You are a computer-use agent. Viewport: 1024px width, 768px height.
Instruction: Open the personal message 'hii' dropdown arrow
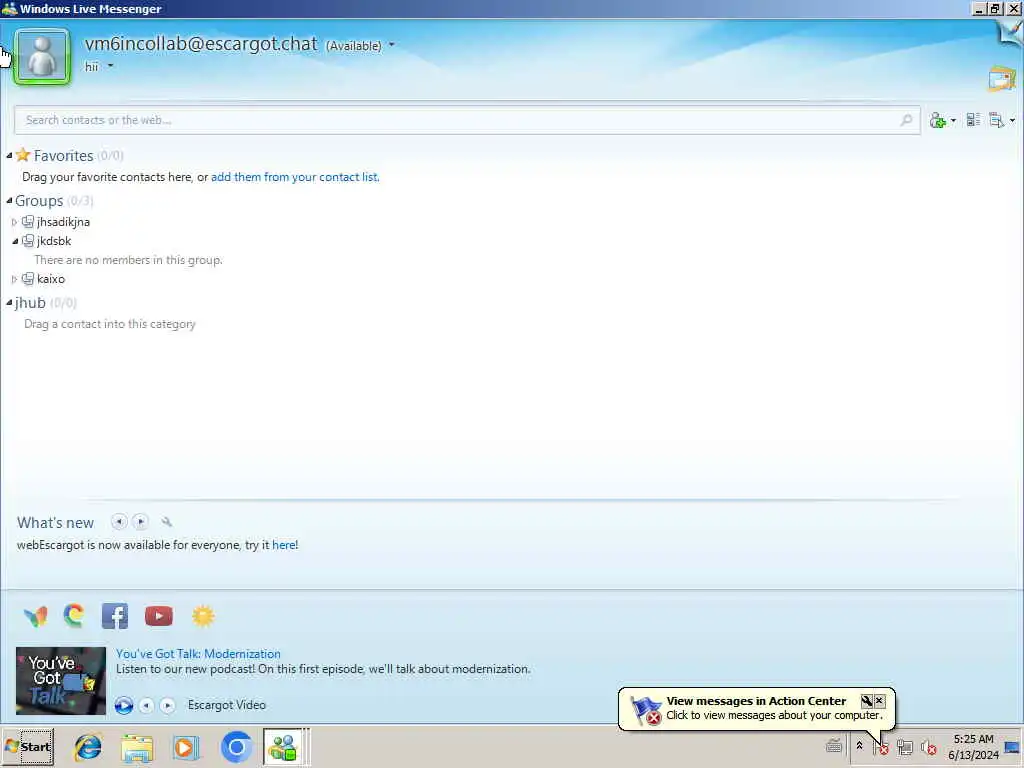110,66
